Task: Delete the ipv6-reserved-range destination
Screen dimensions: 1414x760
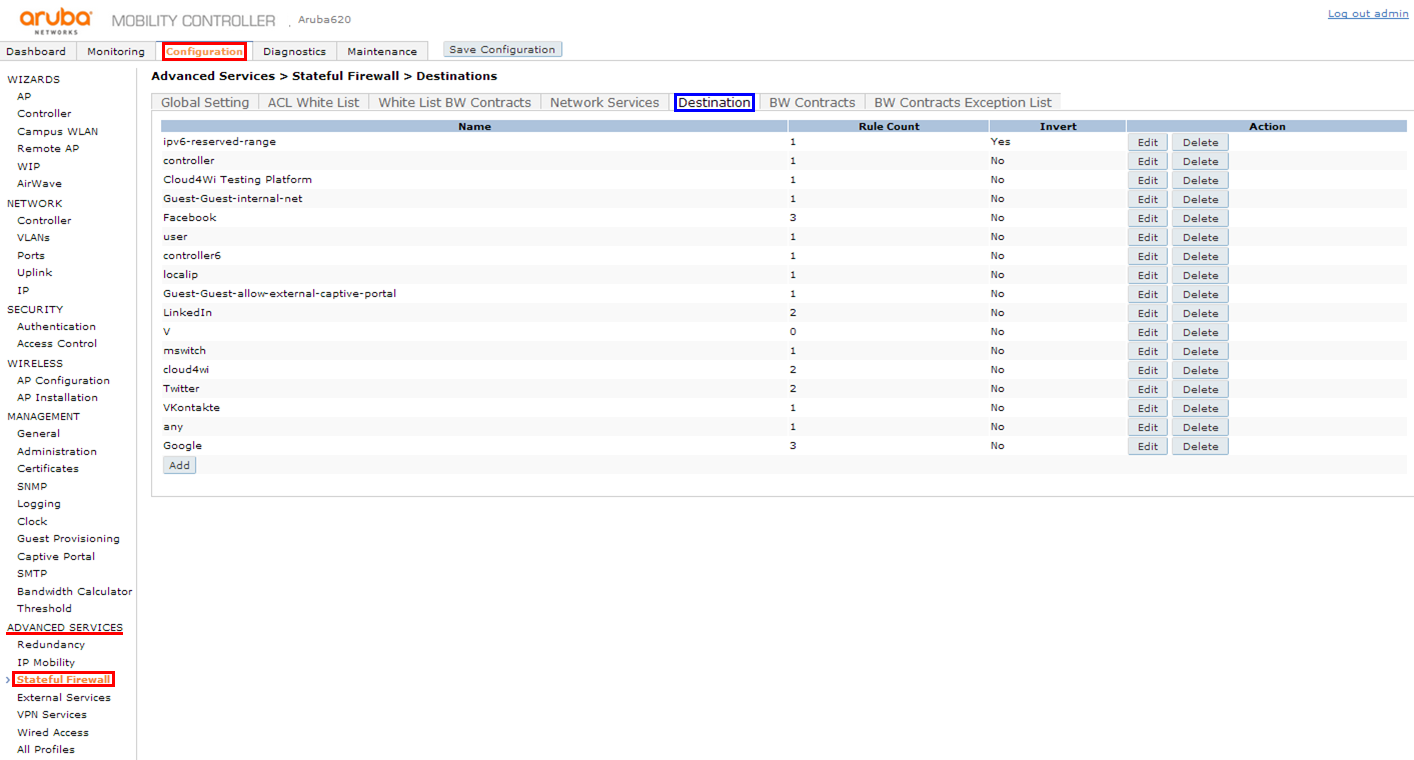Action: pos(1199,142)
